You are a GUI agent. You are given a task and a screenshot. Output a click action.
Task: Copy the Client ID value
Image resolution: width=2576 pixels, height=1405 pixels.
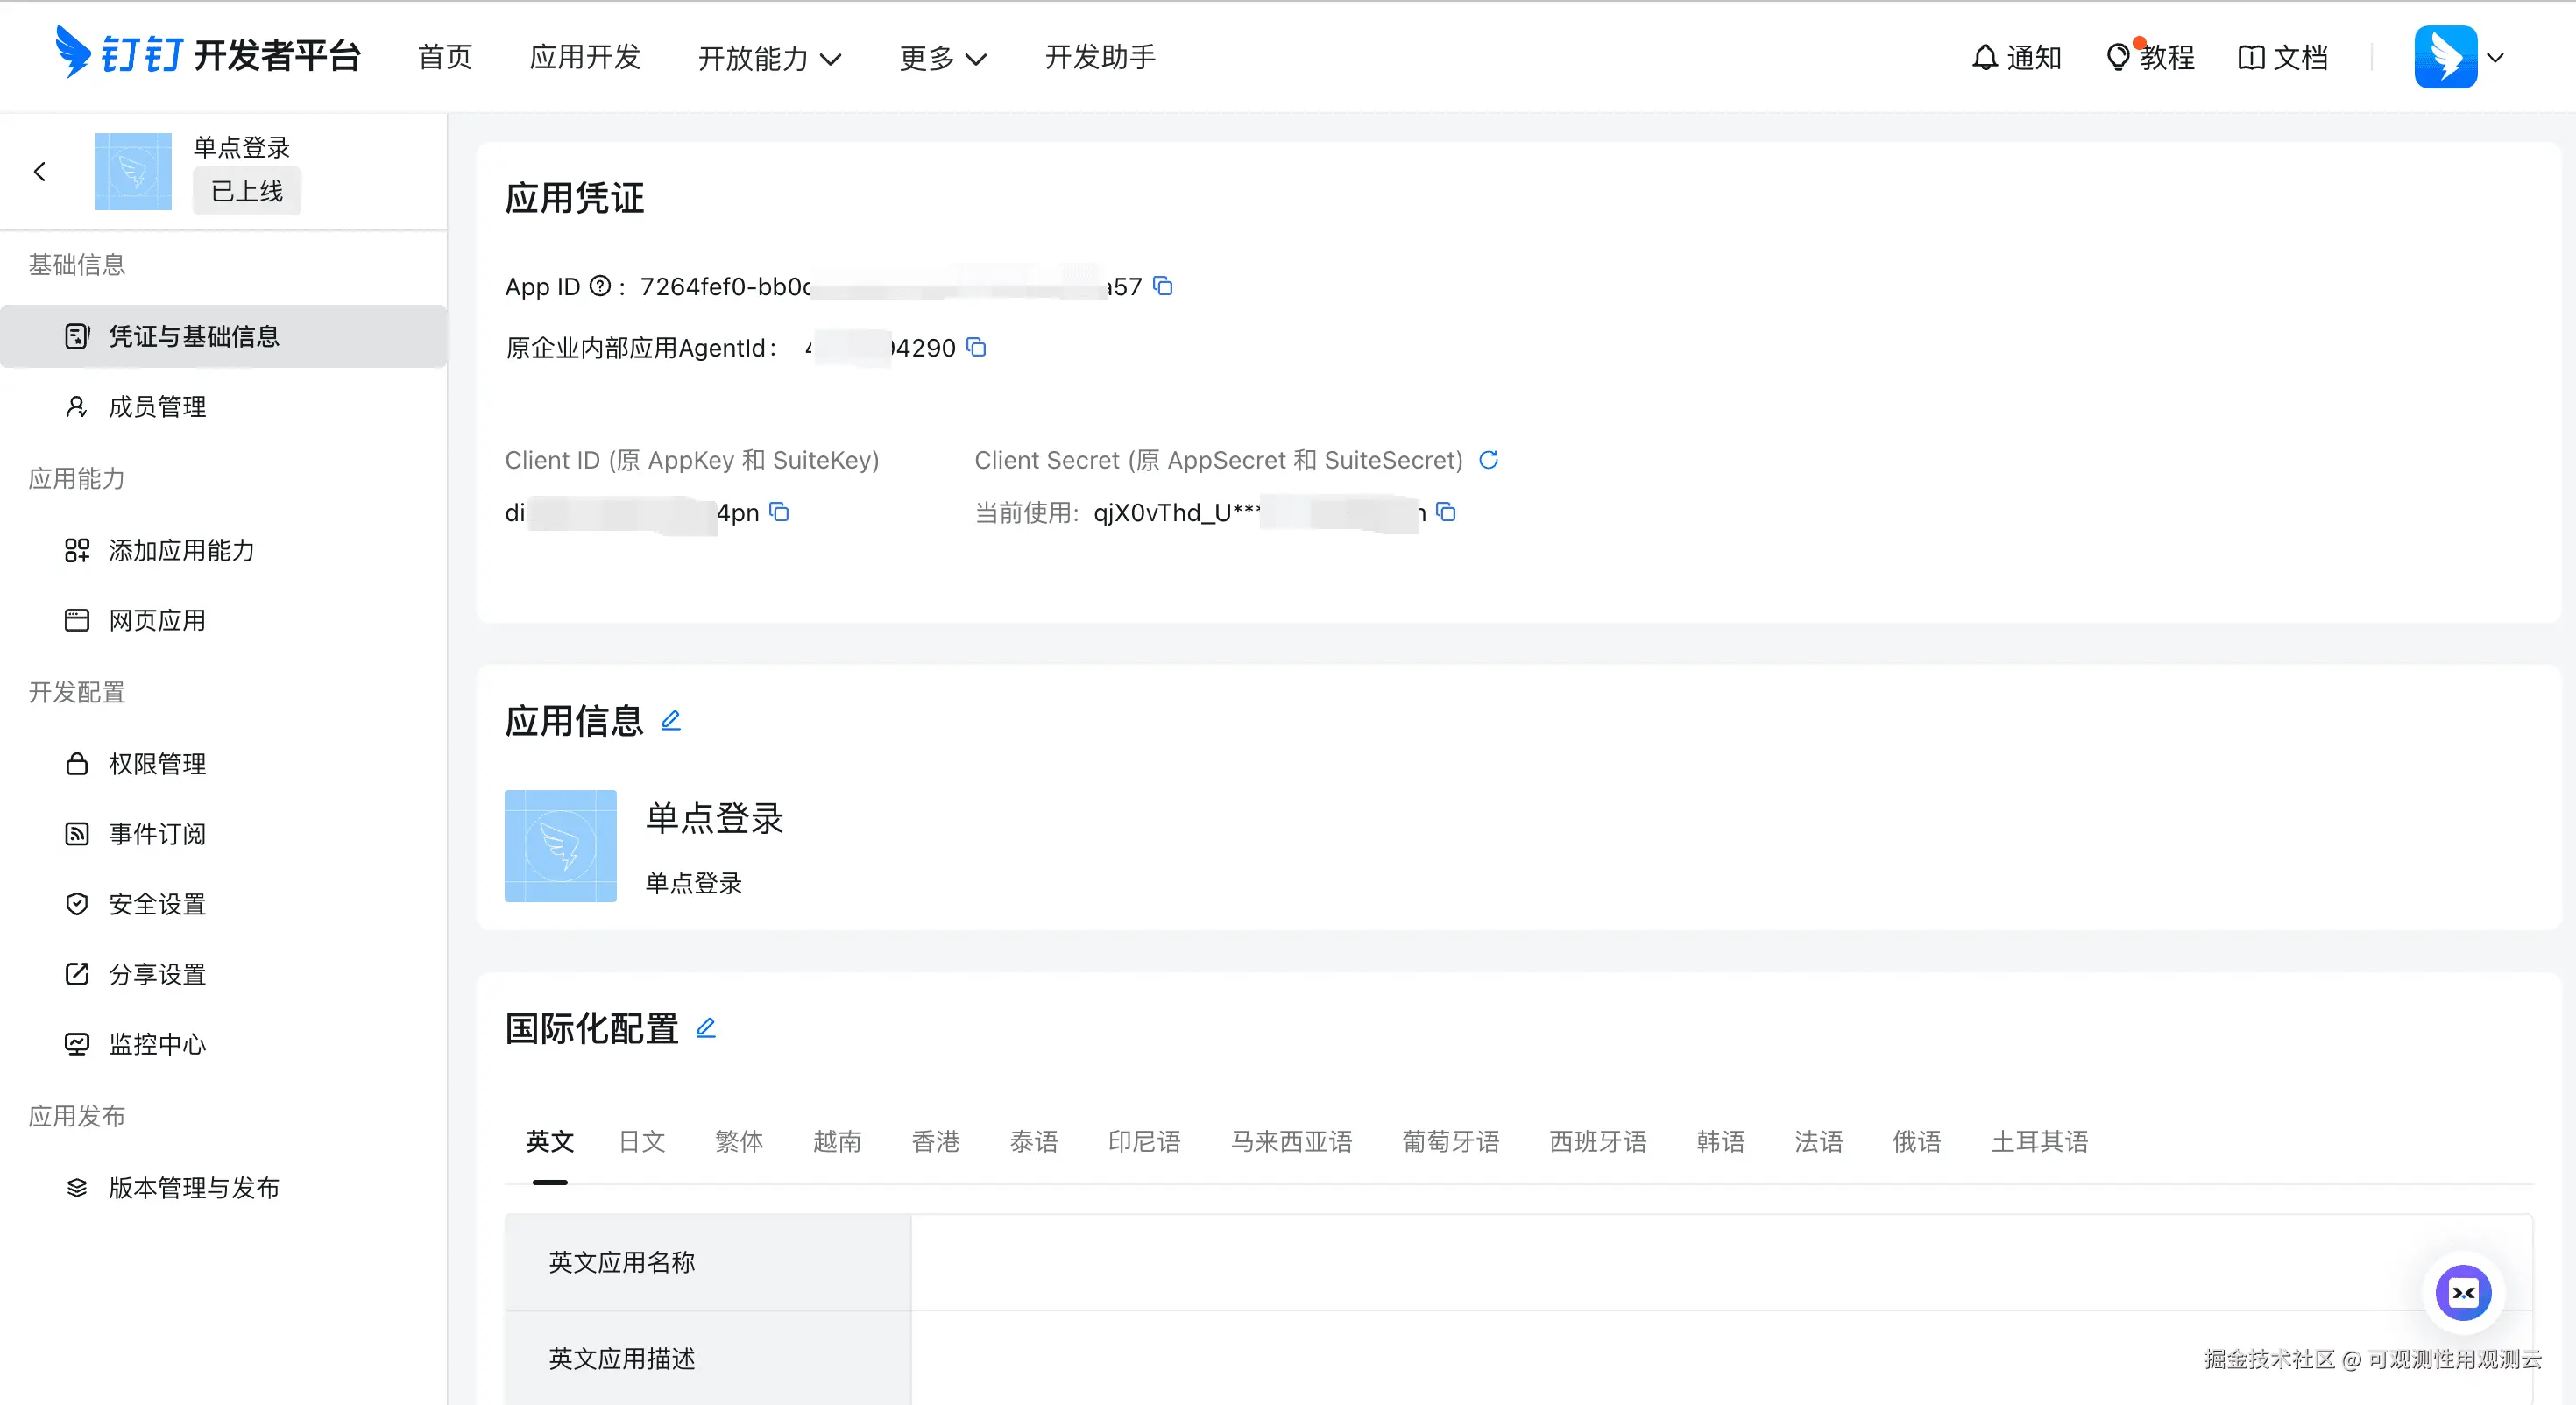779,512
